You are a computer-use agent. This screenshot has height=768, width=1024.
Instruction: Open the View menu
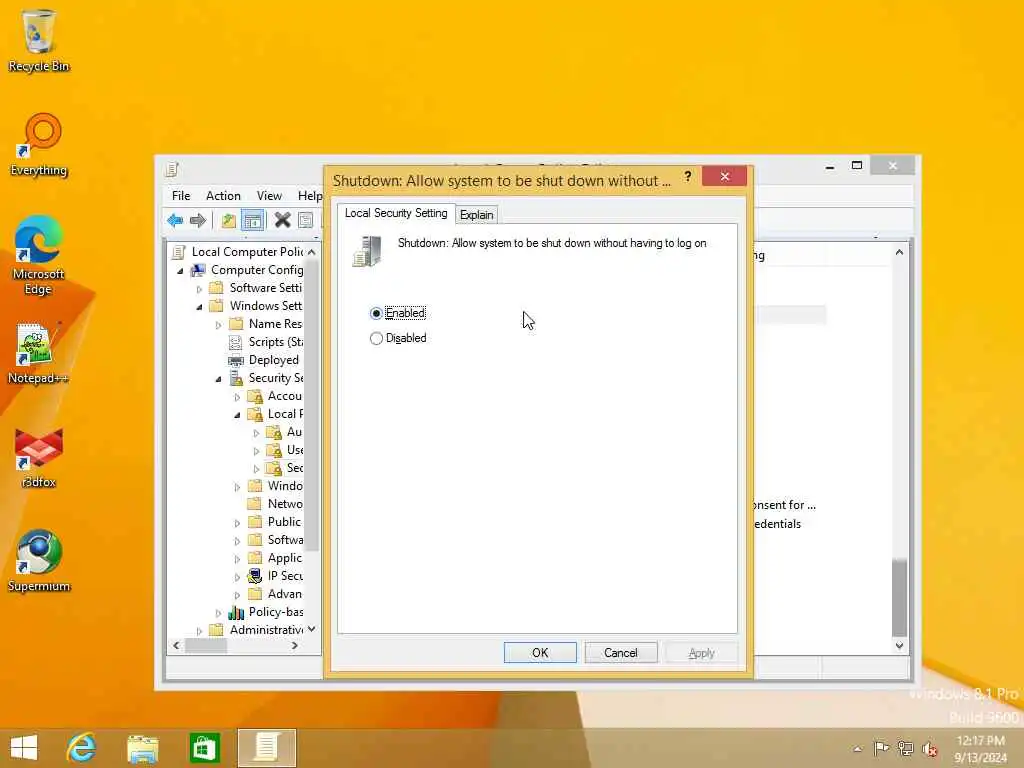click(x=269, y=196)
